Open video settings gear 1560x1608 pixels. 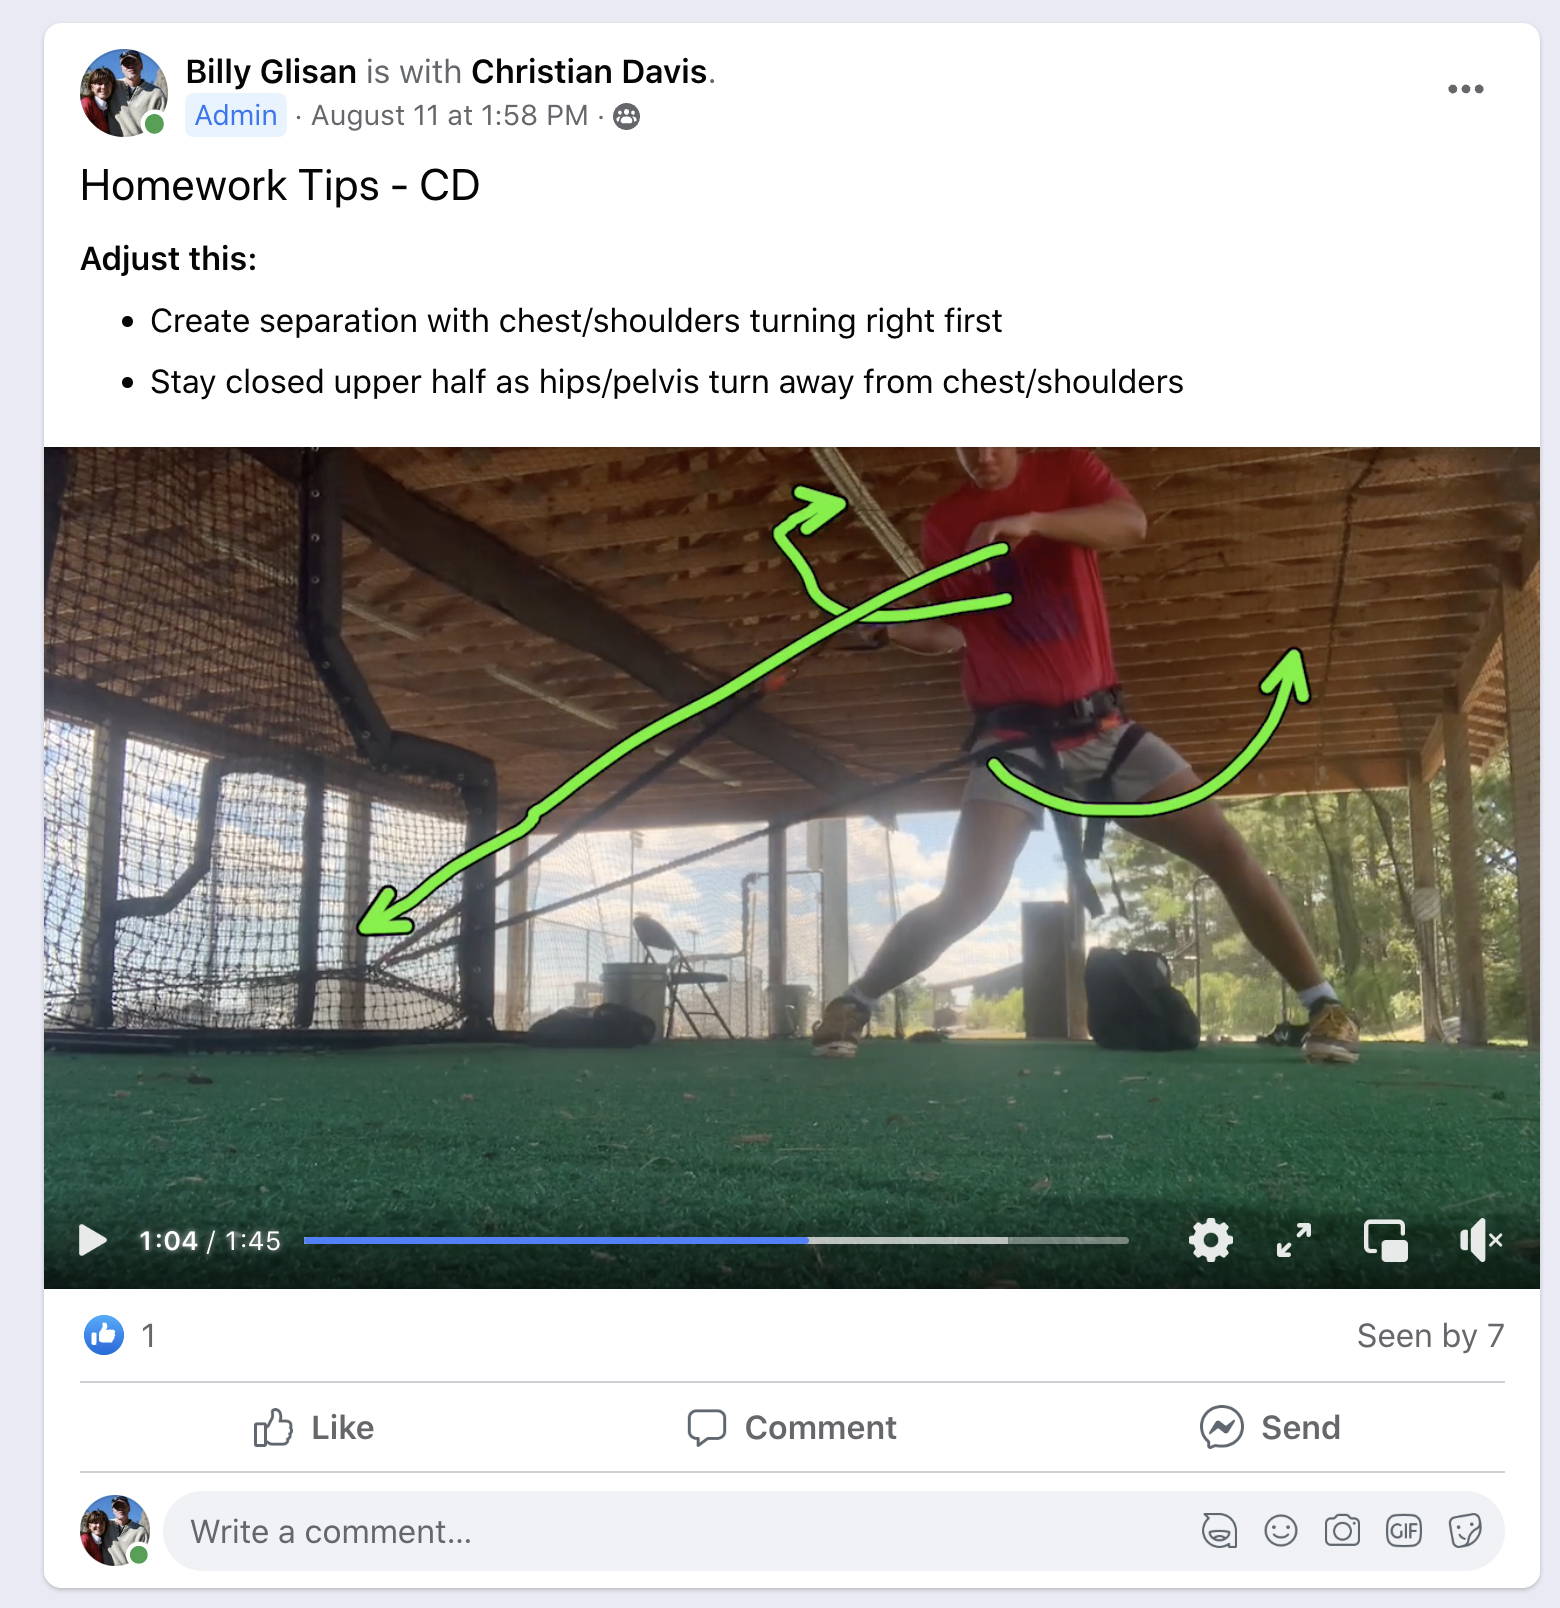click(1210, 1240)
